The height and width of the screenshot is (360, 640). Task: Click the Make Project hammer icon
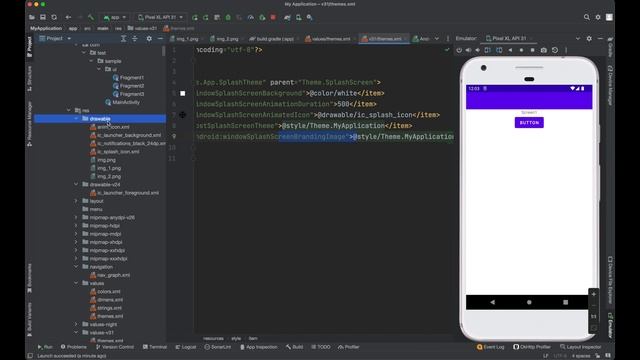tap(91, 18)
